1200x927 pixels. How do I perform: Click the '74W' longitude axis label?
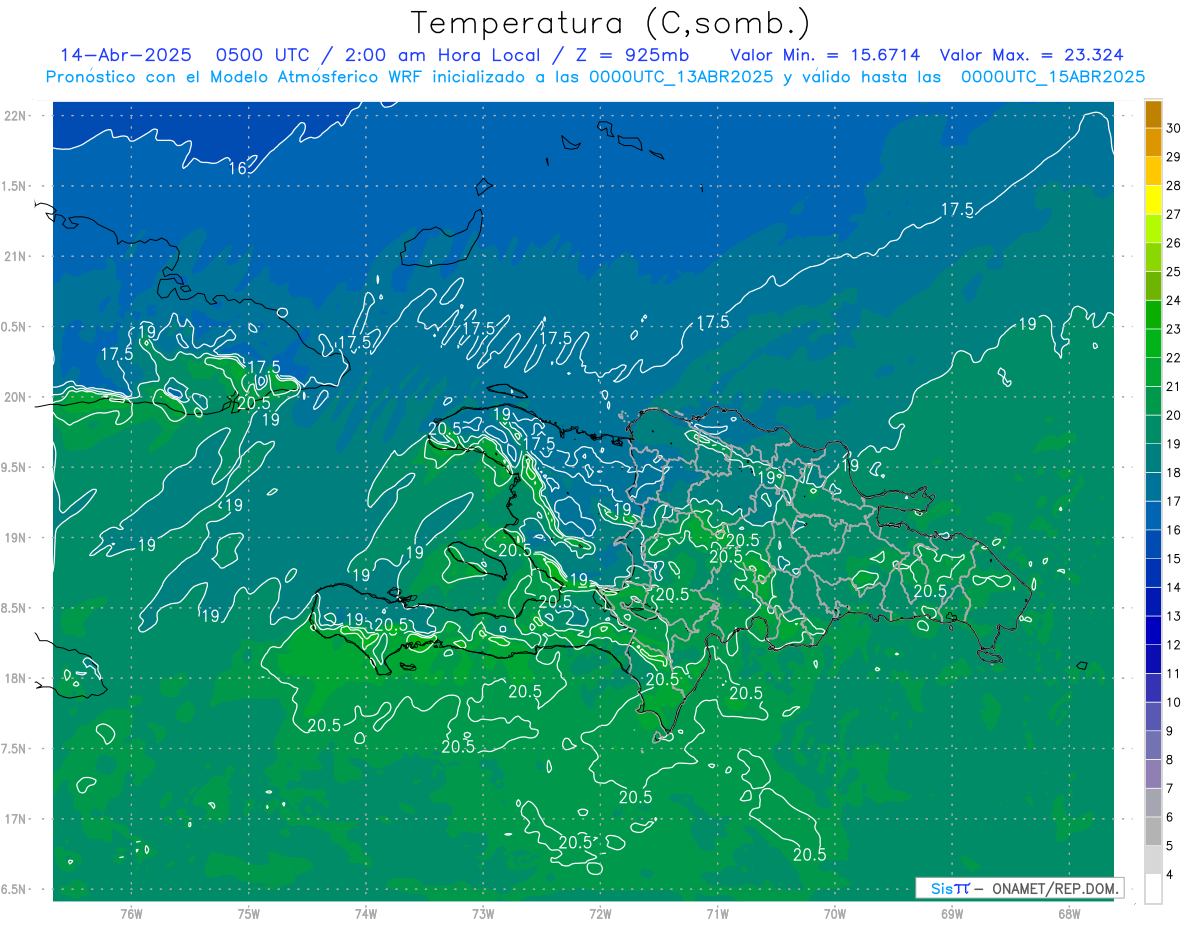click(x=365, y=913)
